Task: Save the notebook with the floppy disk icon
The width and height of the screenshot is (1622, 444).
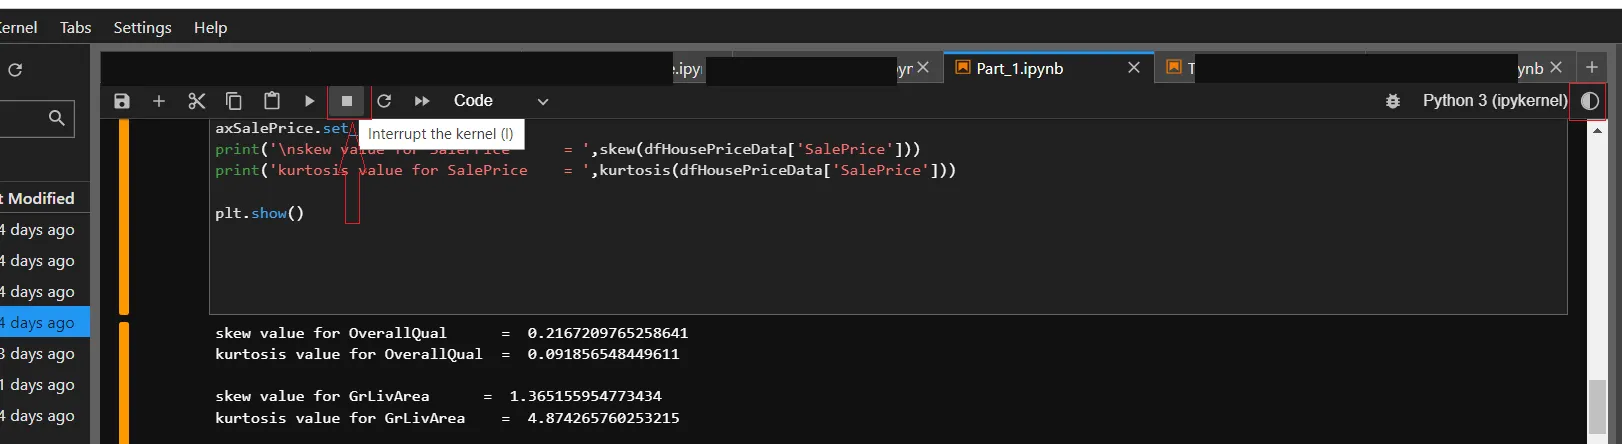Action: [x=122, y=101]
